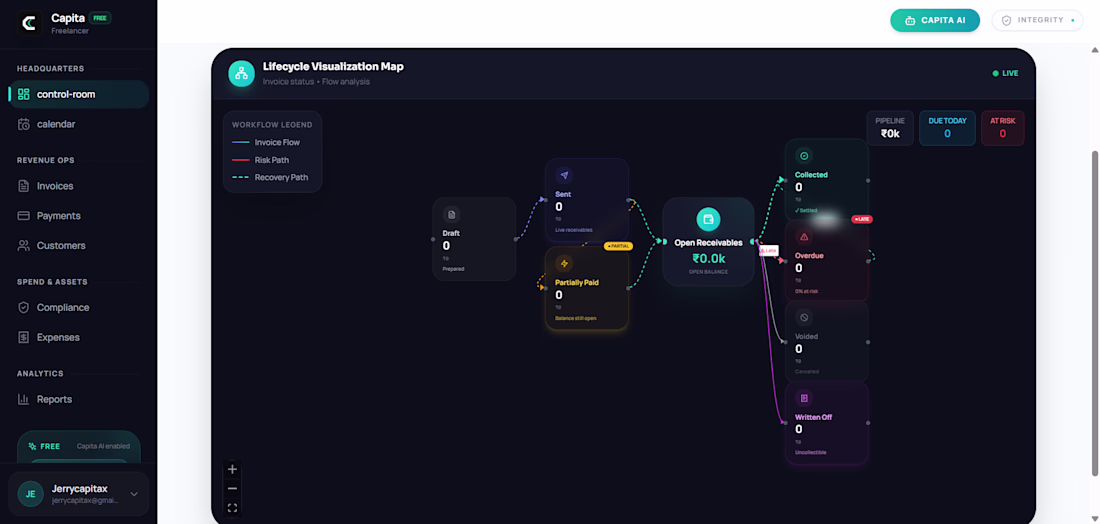Click the Voided node cancel icon
1100x524 pixels.
point(804,317)
